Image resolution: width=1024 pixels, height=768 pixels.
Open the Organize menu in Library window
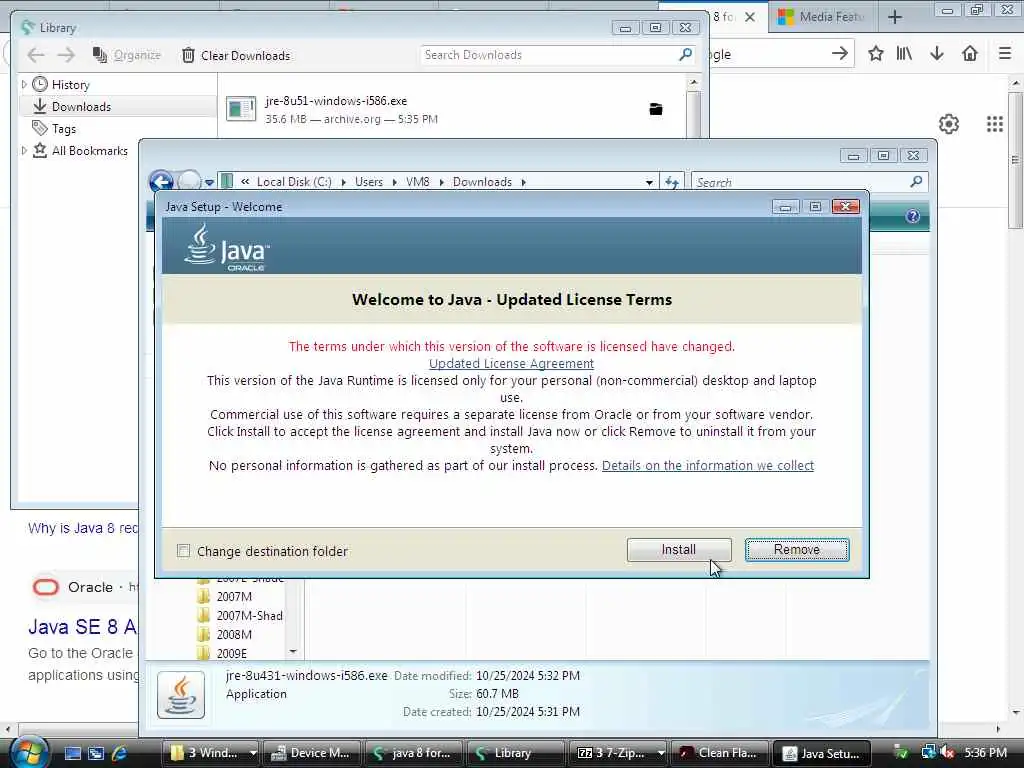pos(127,56)
